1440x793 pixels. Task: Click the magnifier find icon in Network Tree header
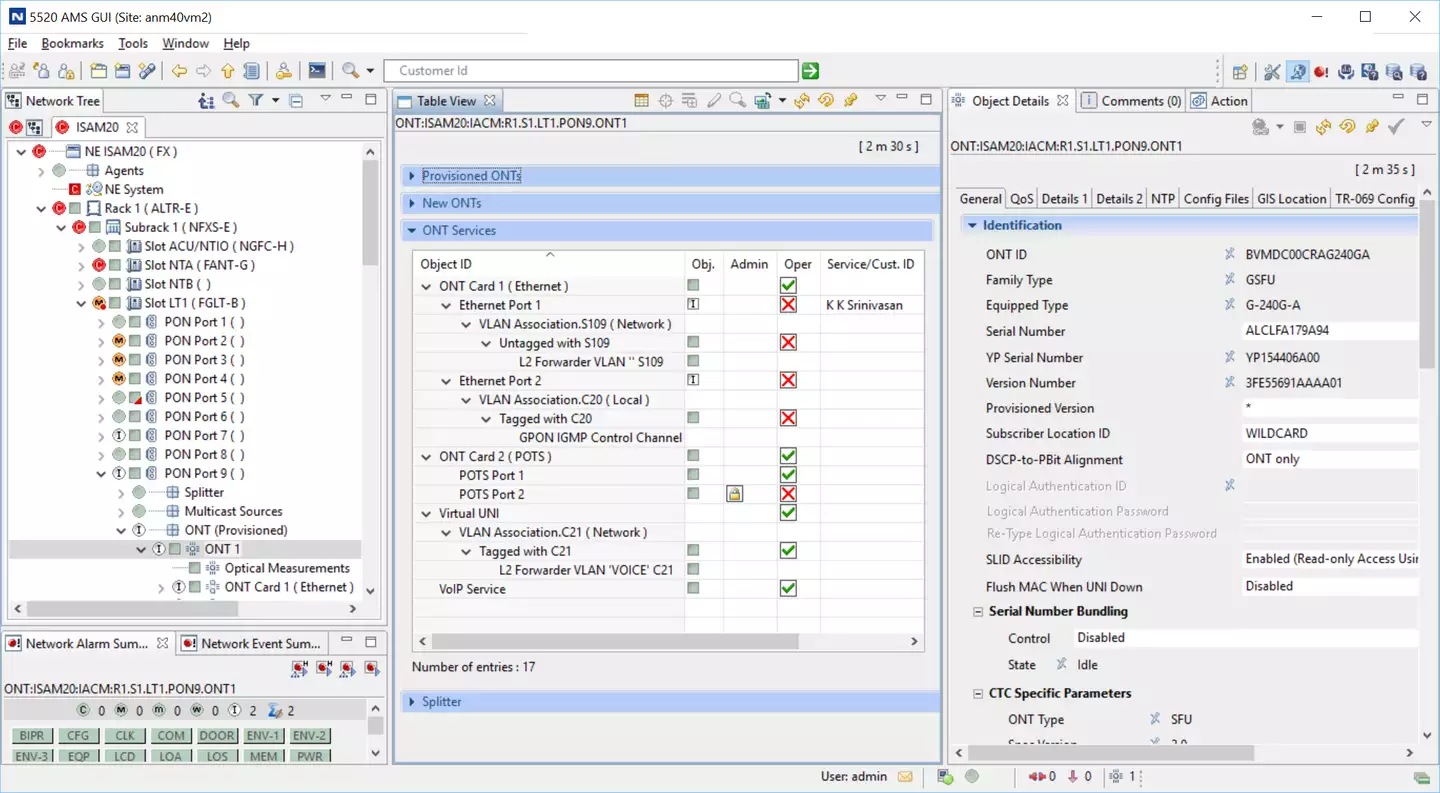pyautogui.click(x=231, y=100)
